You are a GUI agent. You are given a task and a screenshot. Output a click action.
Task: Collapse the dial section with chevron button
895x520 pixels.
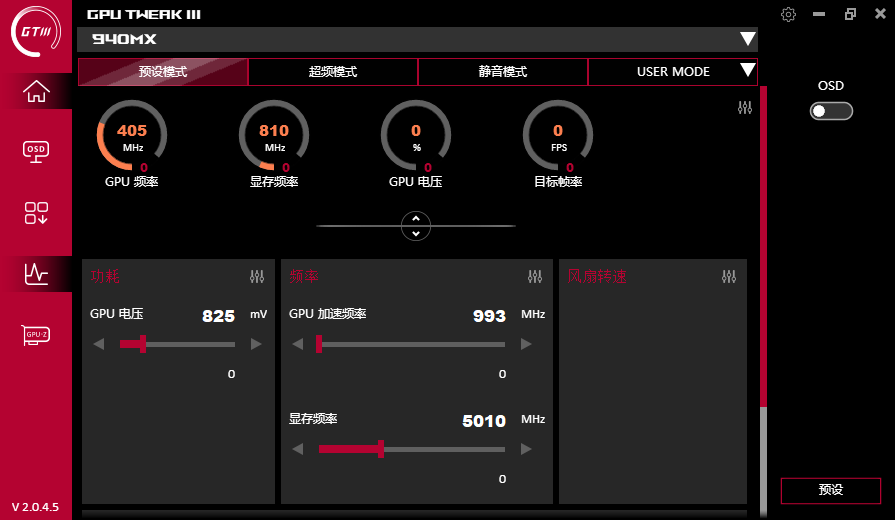[416, 226]
